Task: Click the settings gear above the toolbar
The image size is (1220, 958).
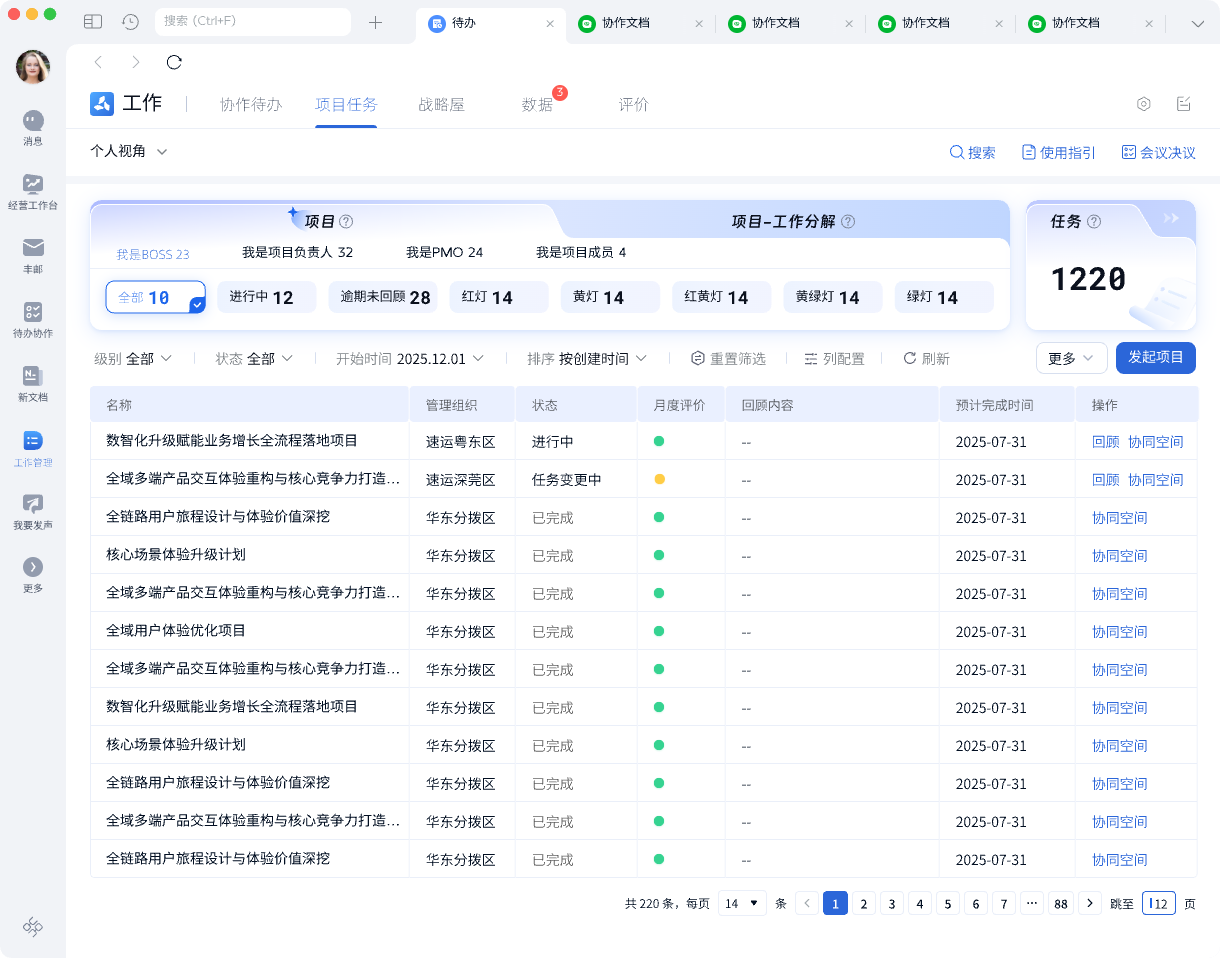Action: tap(1143, 103)
